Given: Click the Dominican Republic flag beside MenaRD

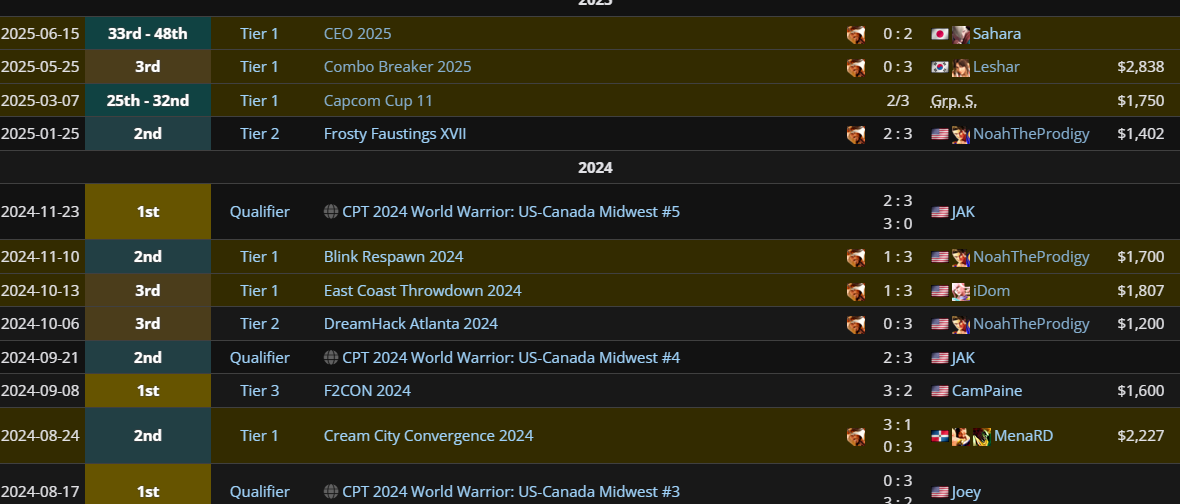Looking at the screenshot, I should tap(939, 436).
